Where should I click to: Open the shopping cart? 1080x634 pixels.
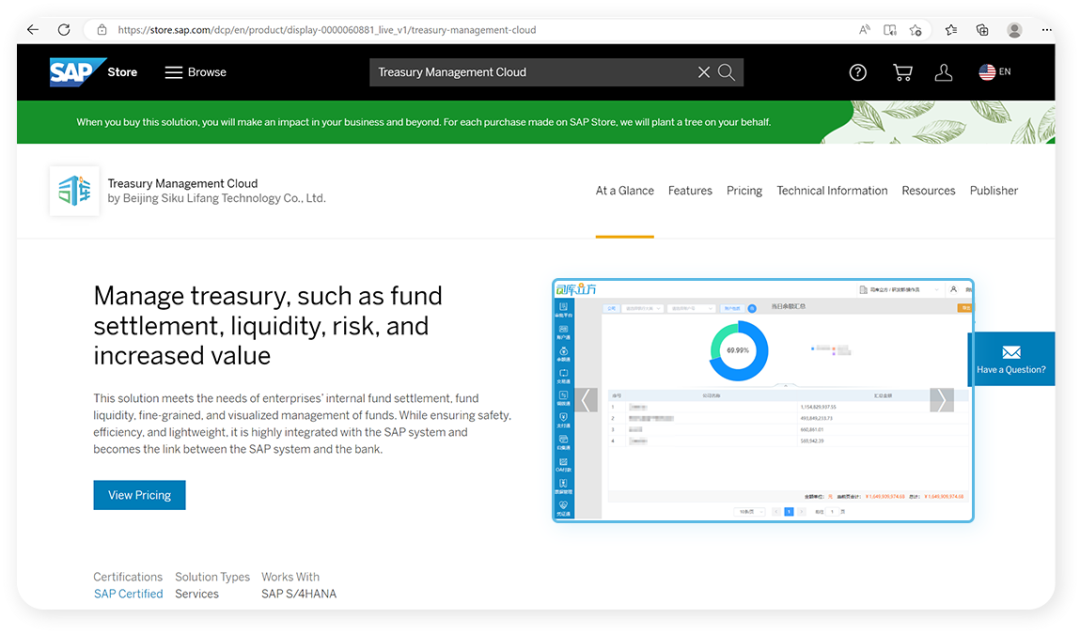902,72
